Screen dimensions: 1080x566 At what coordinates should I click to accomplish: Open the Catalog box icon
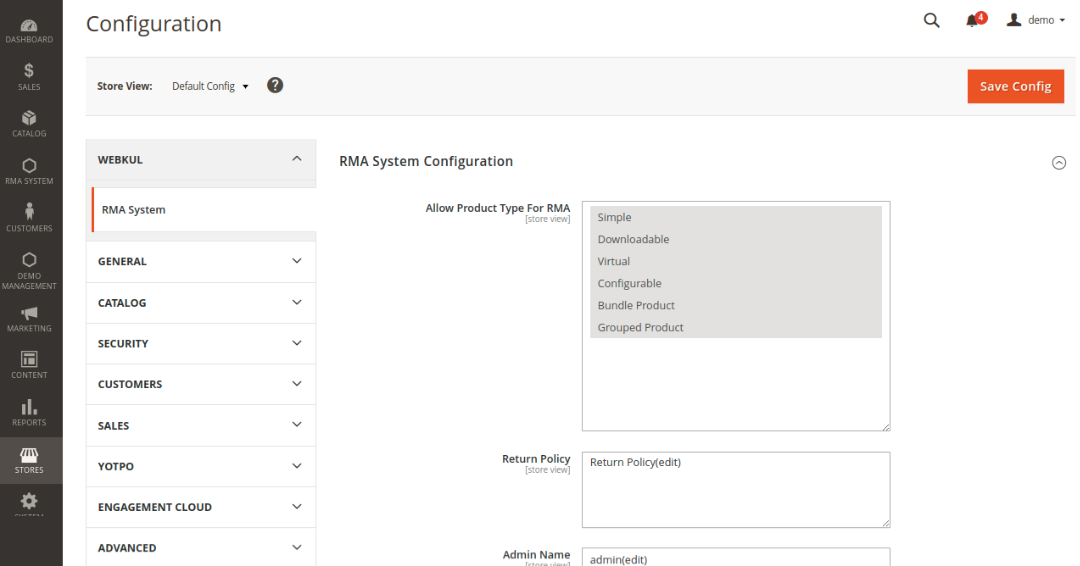click(x=29, y=118)
